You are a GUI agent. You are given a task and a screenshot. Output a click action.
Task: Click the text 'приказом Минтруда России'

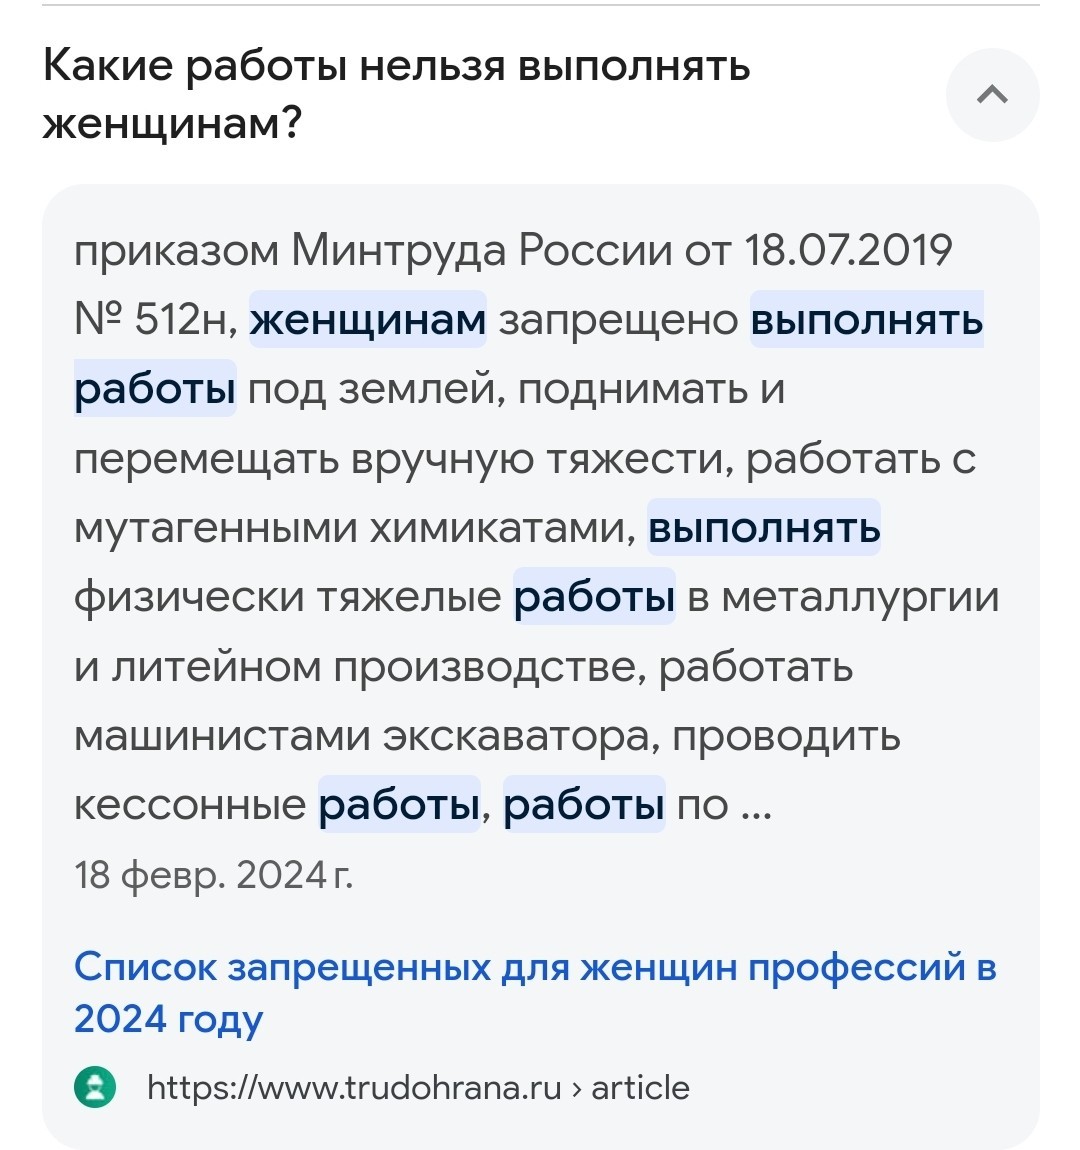click(x=373, y=251)
